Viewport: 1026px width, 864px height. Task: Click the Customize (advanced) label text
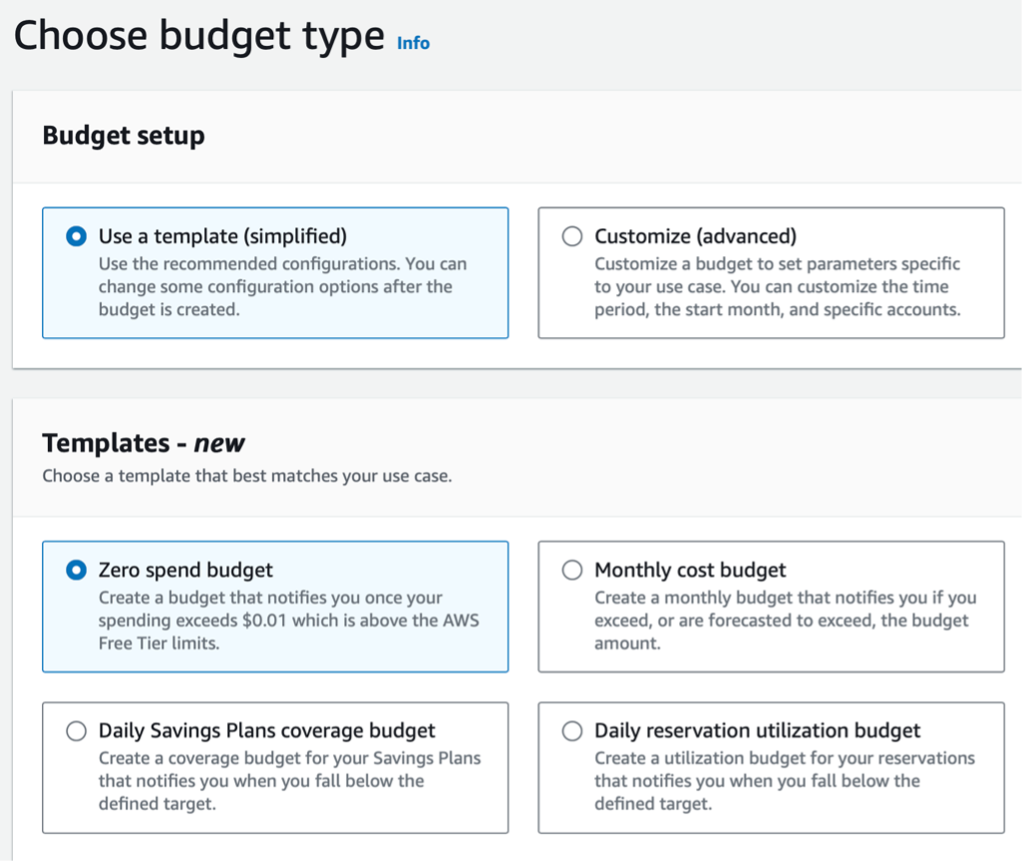[694, 236]
